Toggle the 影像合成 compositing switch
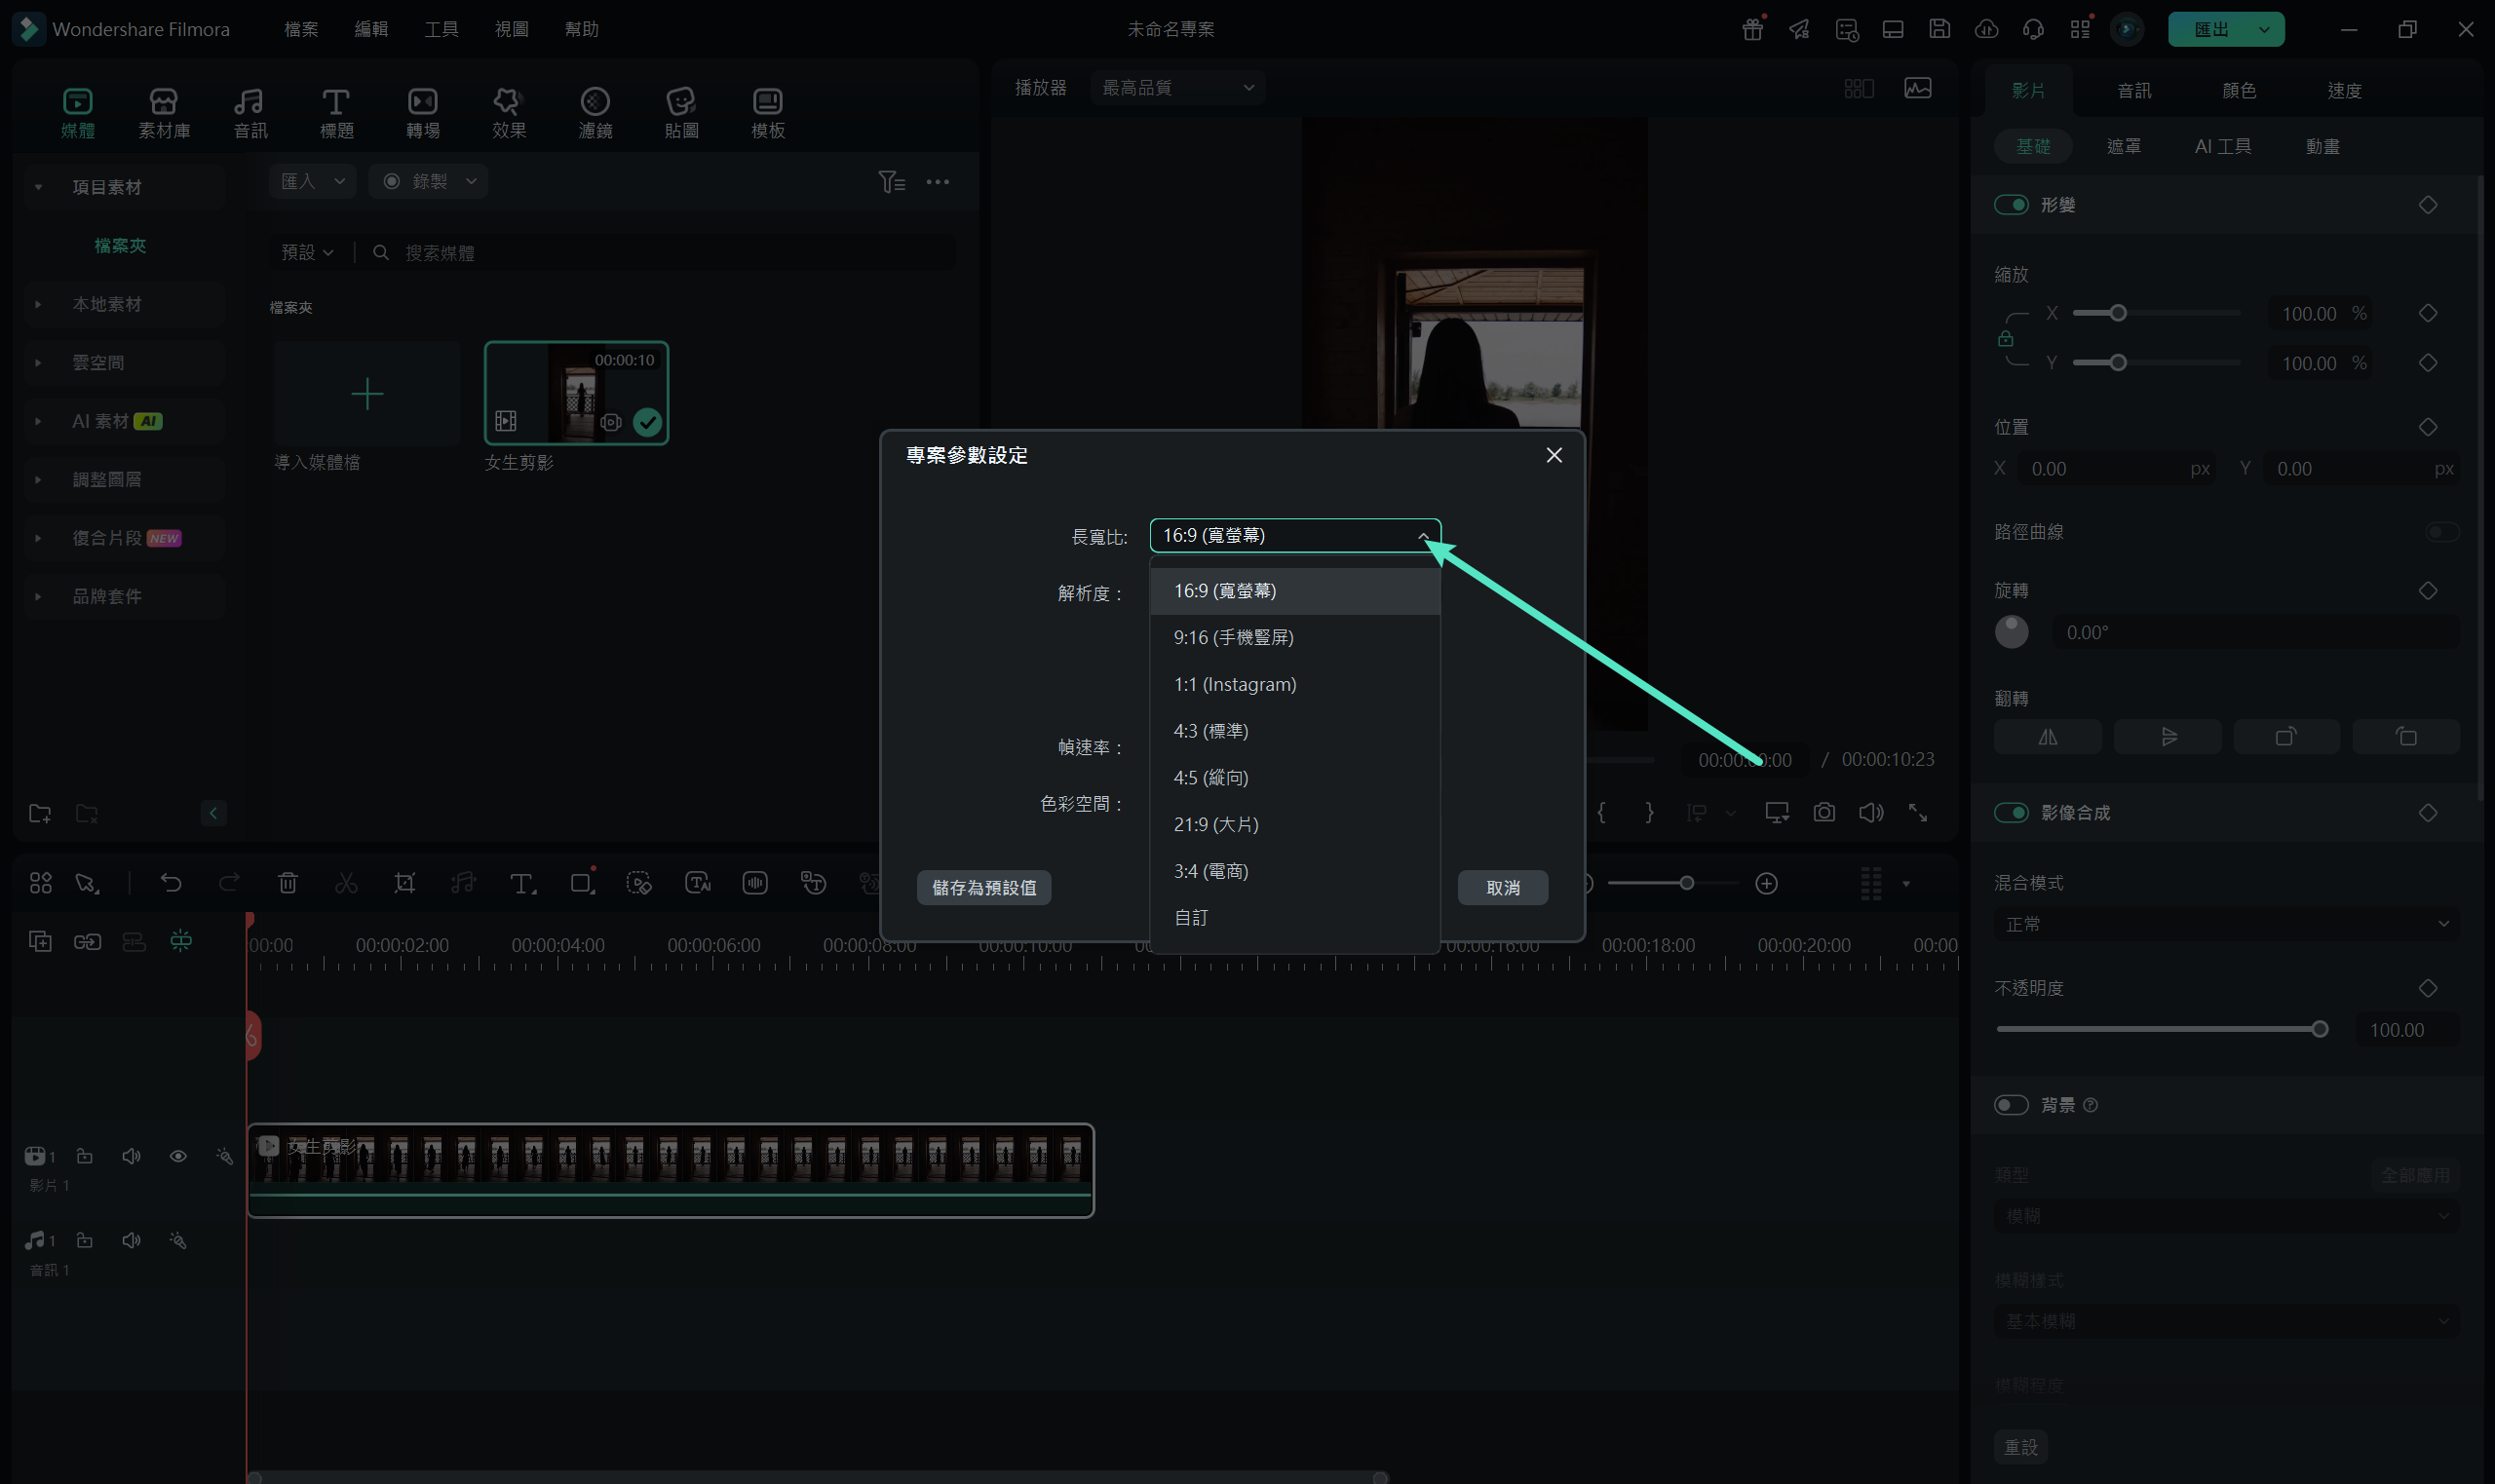2495x1484 pixels. tap(2011, 813)
